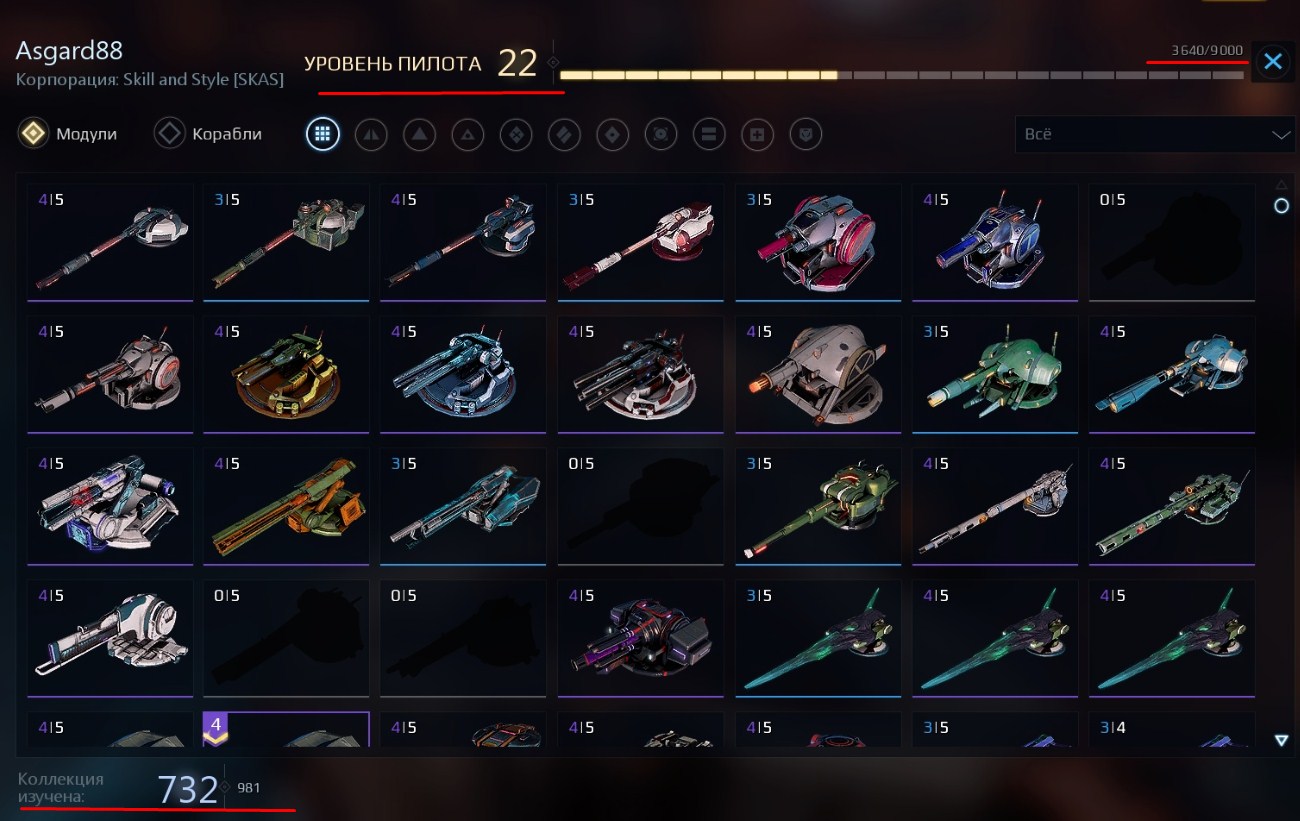Click the Asgard88 pilot name

pyautogui.click(x=69, y=50)
